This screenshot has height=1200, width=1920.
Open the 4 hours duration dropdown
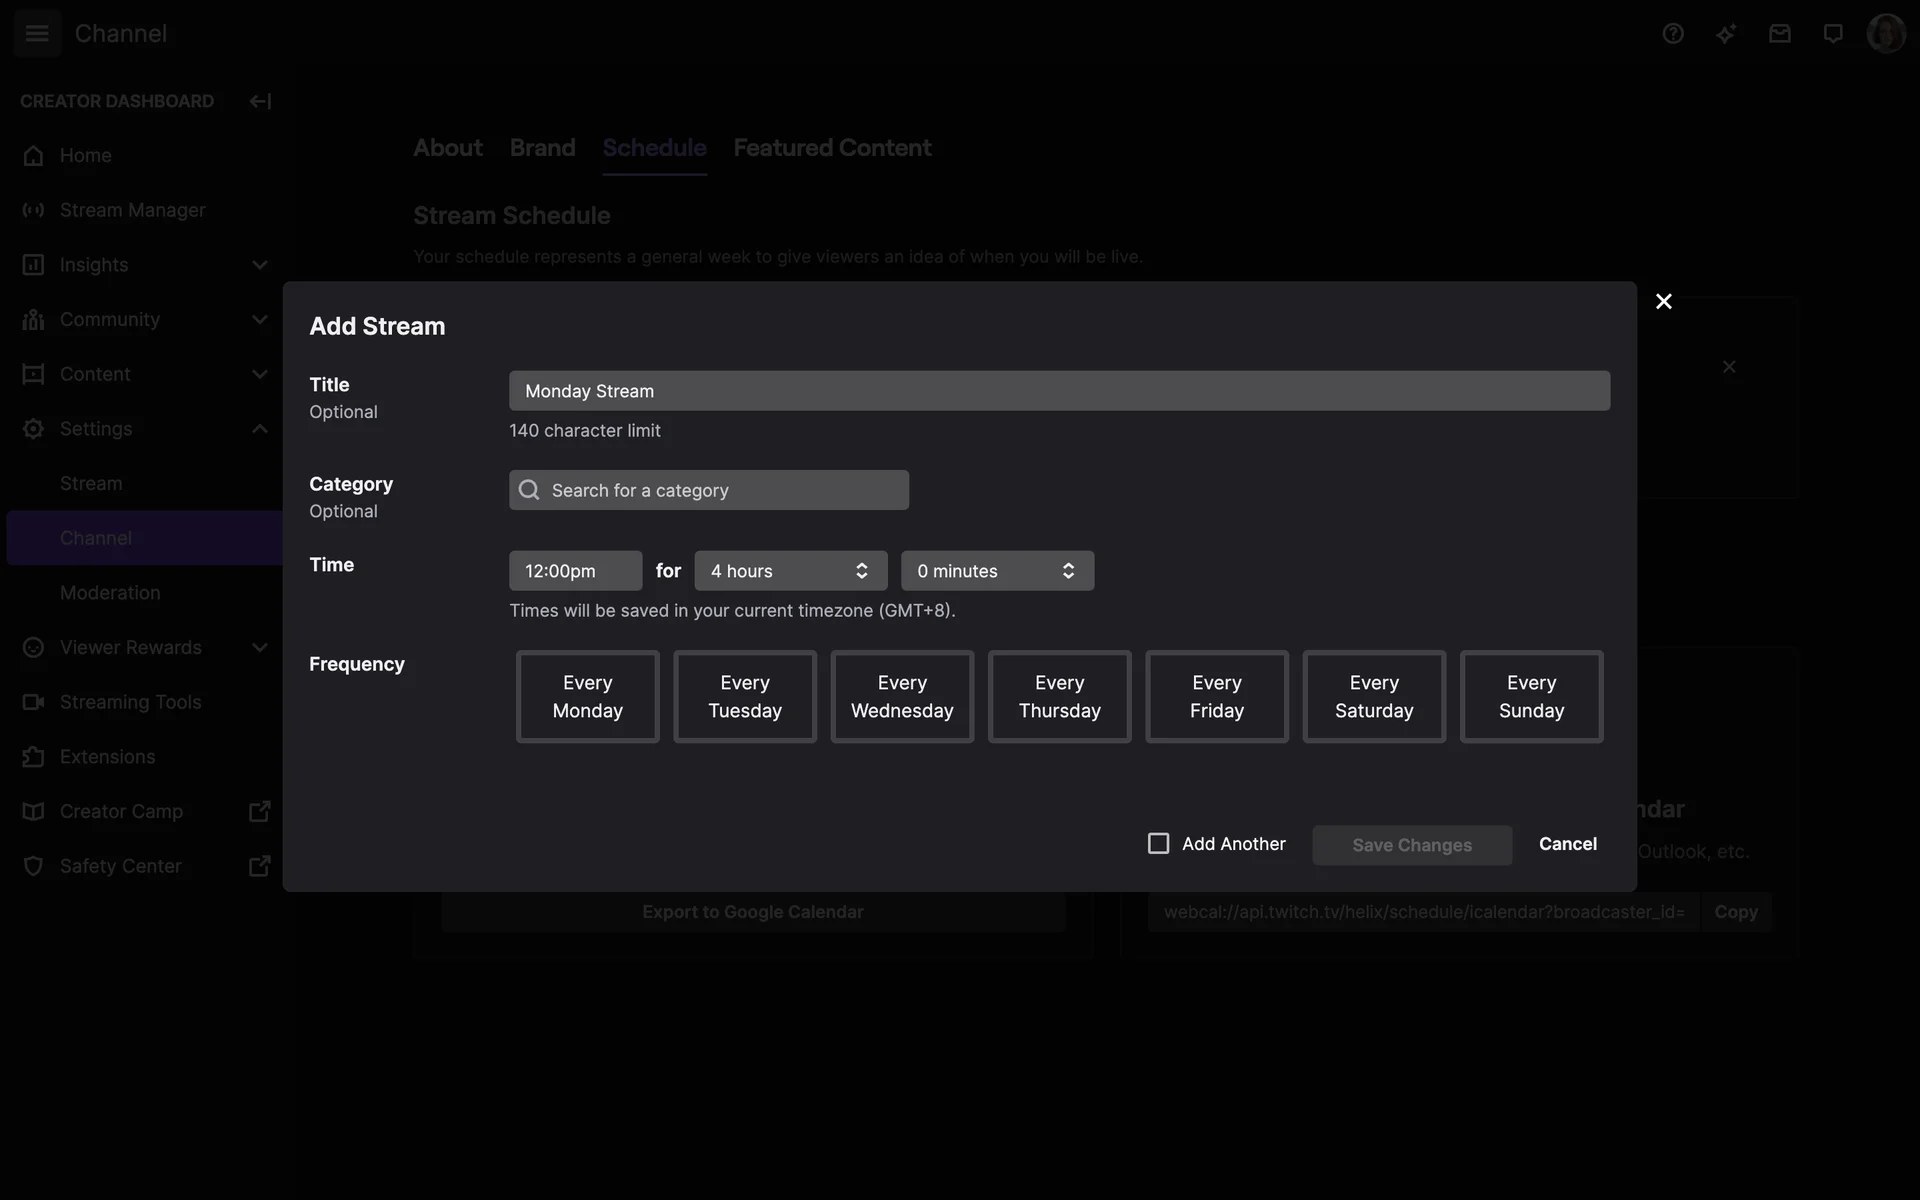tap(790, 571)
